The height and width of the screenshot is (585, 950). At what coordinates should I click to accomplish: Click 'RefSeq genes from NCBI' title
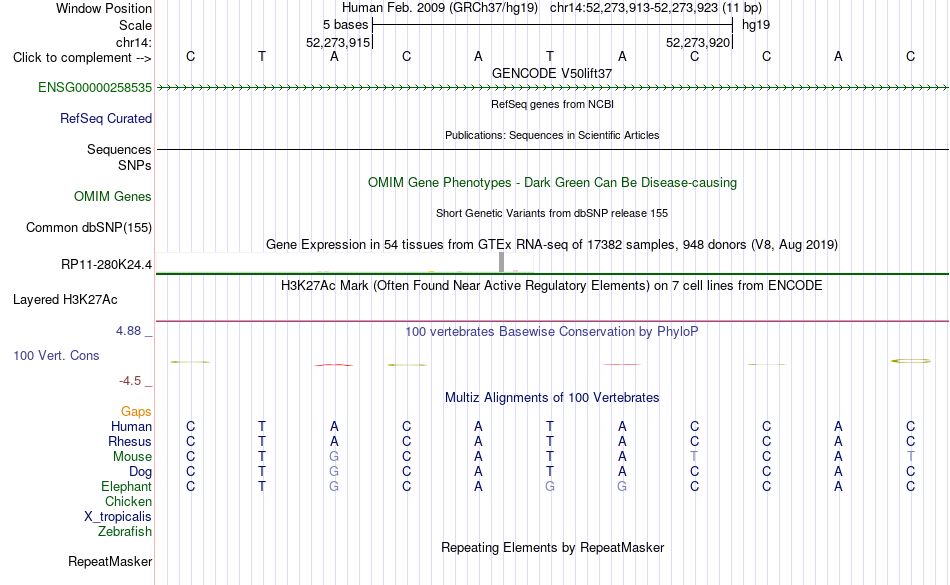(x=553, y=105)
